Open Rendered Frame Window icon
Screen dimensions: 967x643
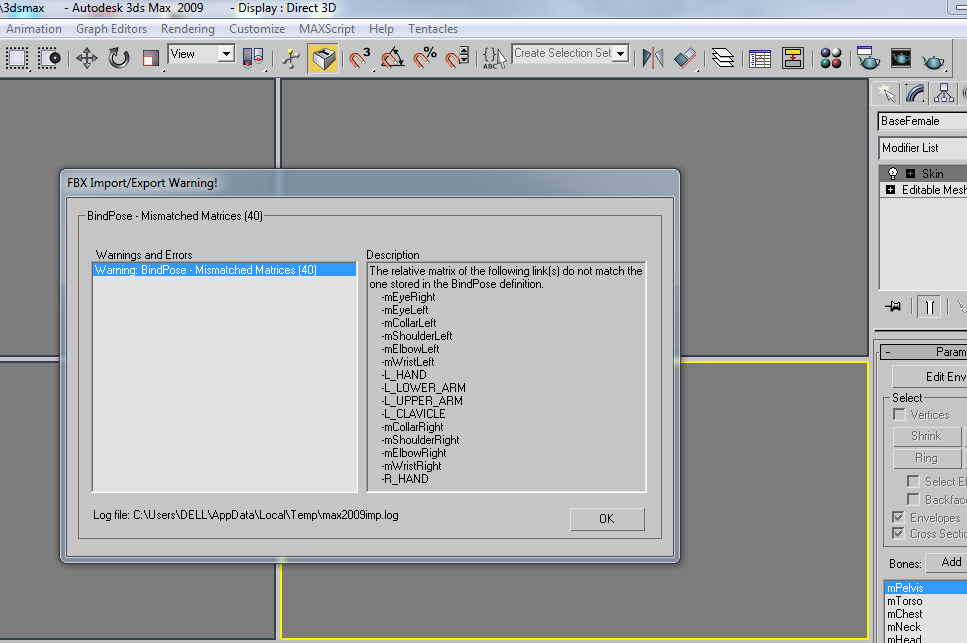pyautogui.click(x=901, y=59)
